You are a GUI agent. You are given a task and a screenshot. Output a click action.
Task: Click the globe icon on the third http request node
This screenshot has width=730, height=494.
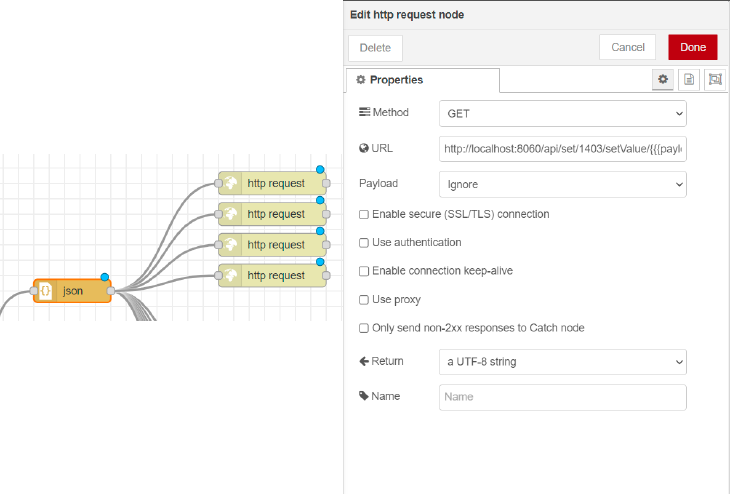pyautogui.click(x=230, y=244)
